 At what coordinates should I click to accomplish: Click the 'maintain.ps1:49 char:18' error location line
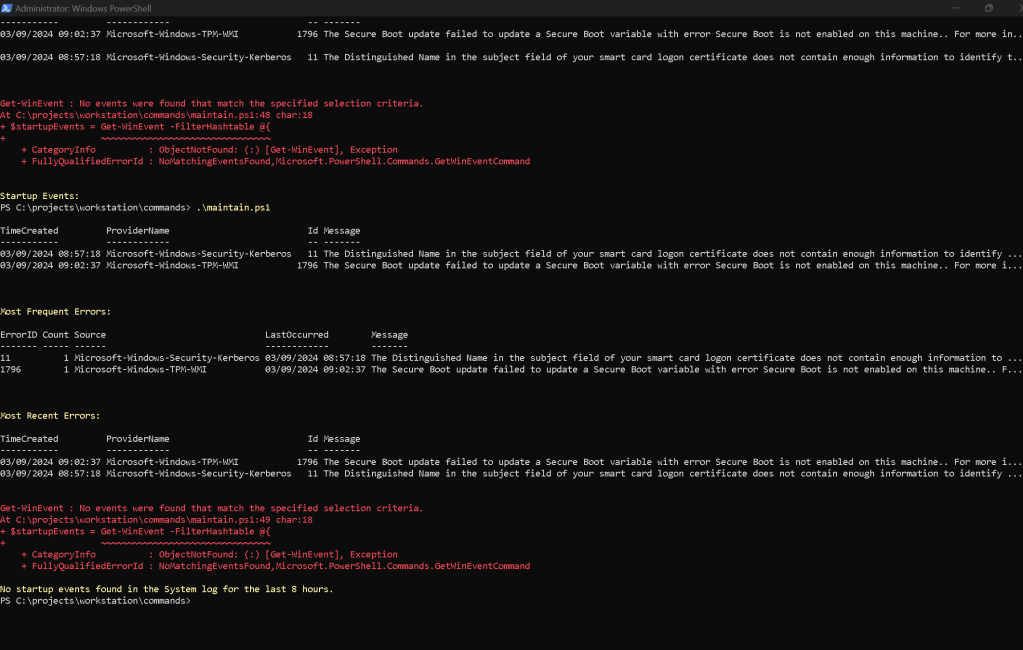tap(157, 520)
